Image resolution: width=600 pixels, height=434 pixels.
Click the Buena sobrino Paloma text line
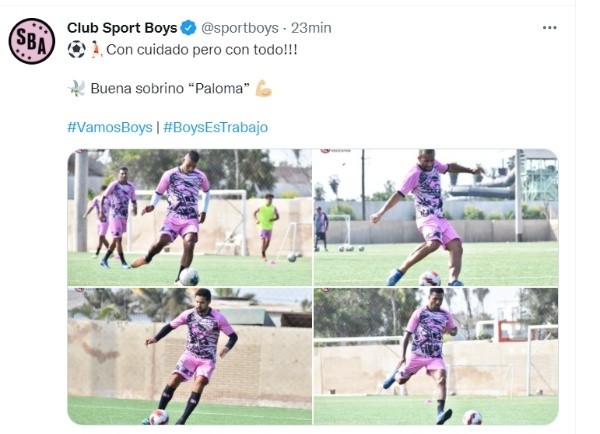click(170, 88)
